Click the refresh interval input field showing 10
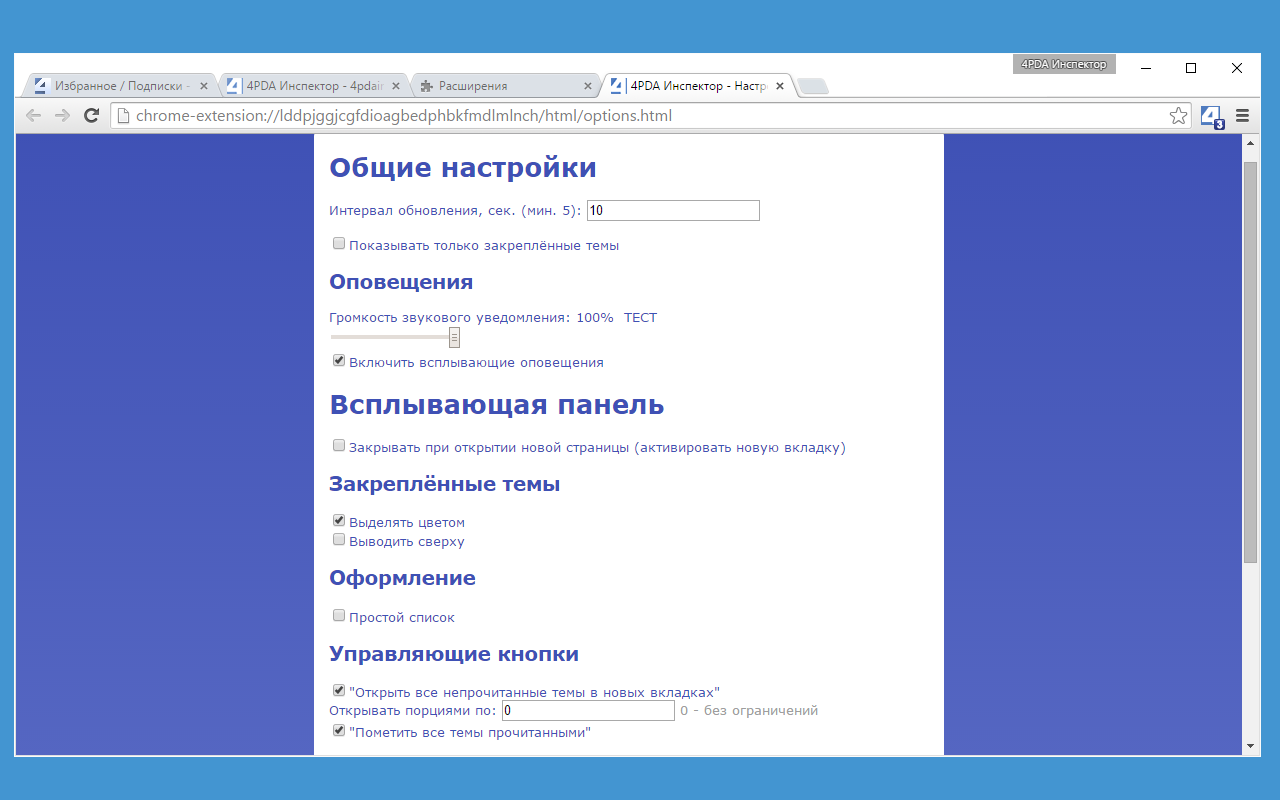This screenshot has height=800, width=1280. point(672,210)
